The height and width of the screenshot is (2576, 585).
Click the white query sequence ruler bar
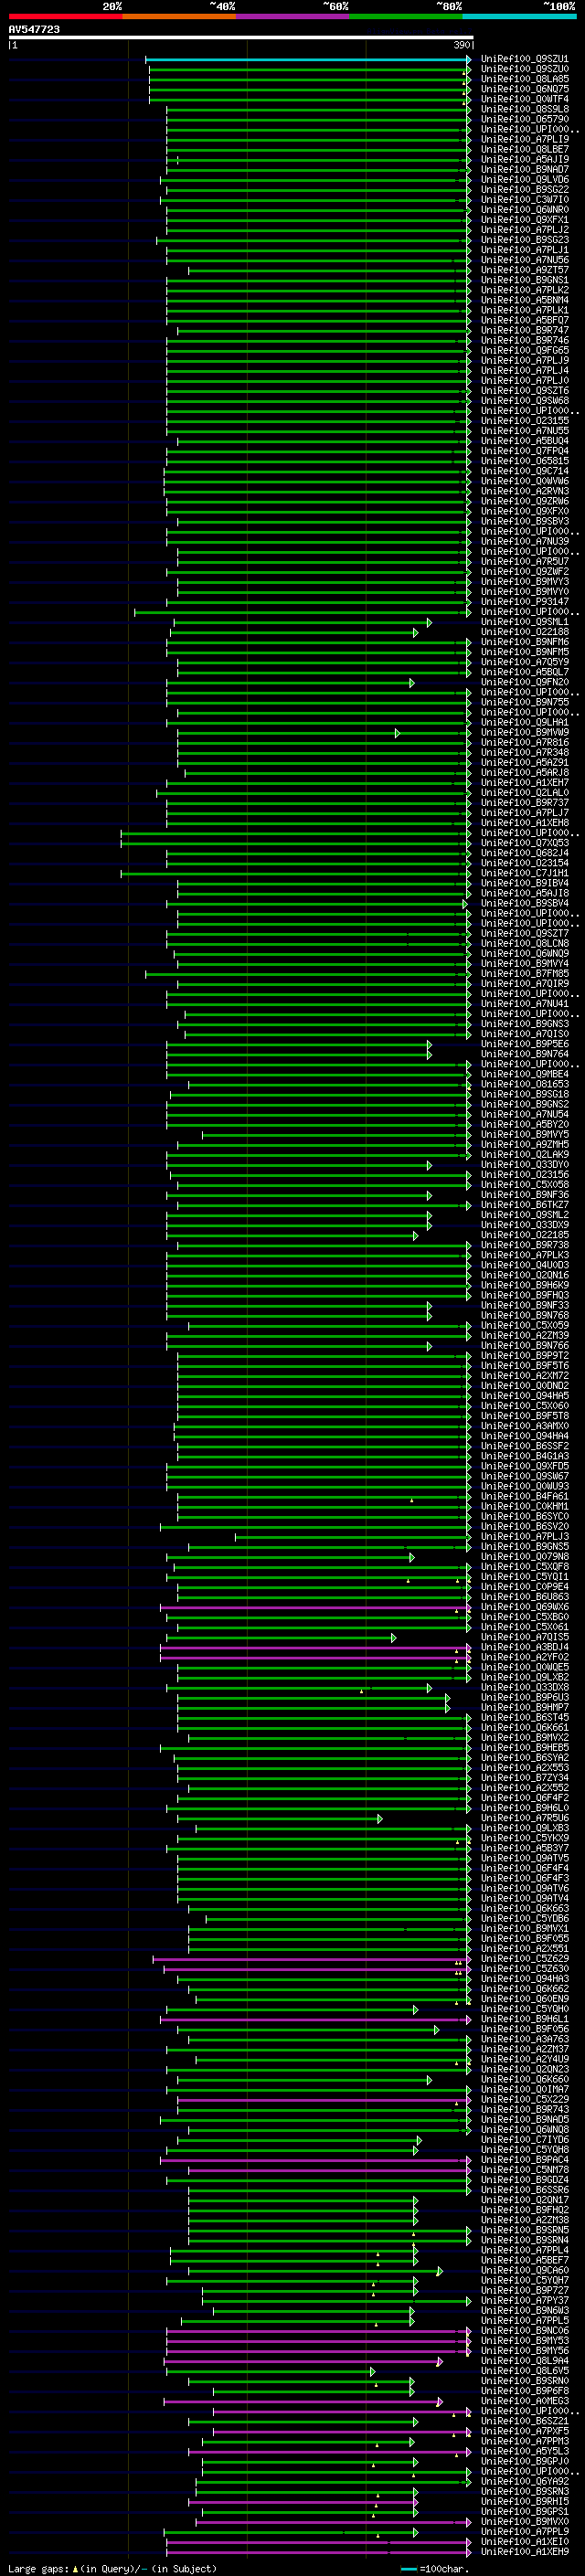click(x=241, y=38)
